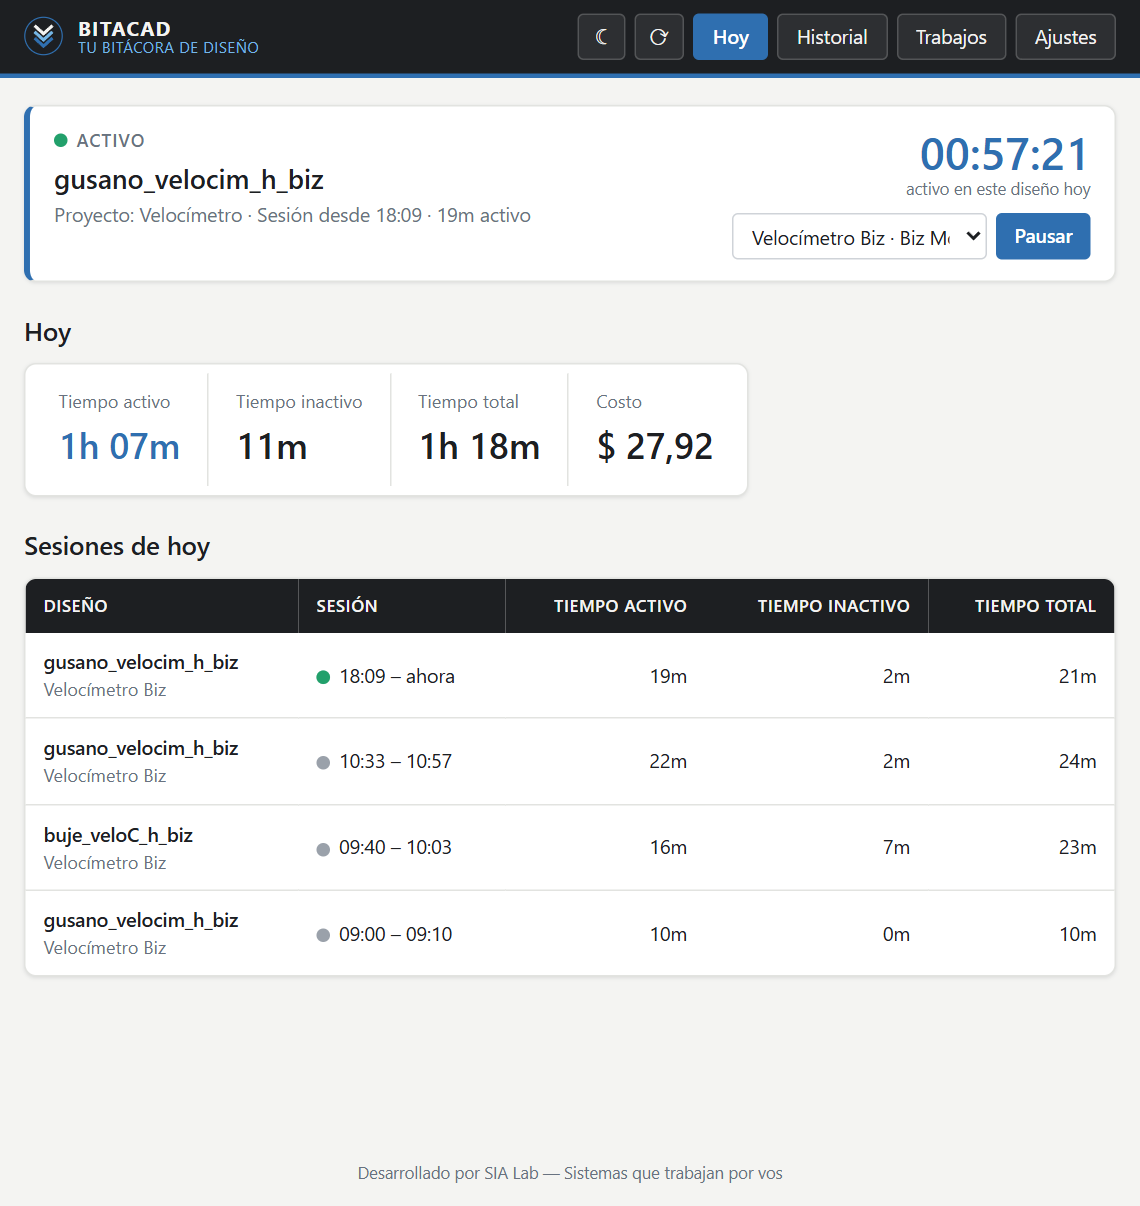Select the session 09:00 – 09:10

[x=570, y=933]
